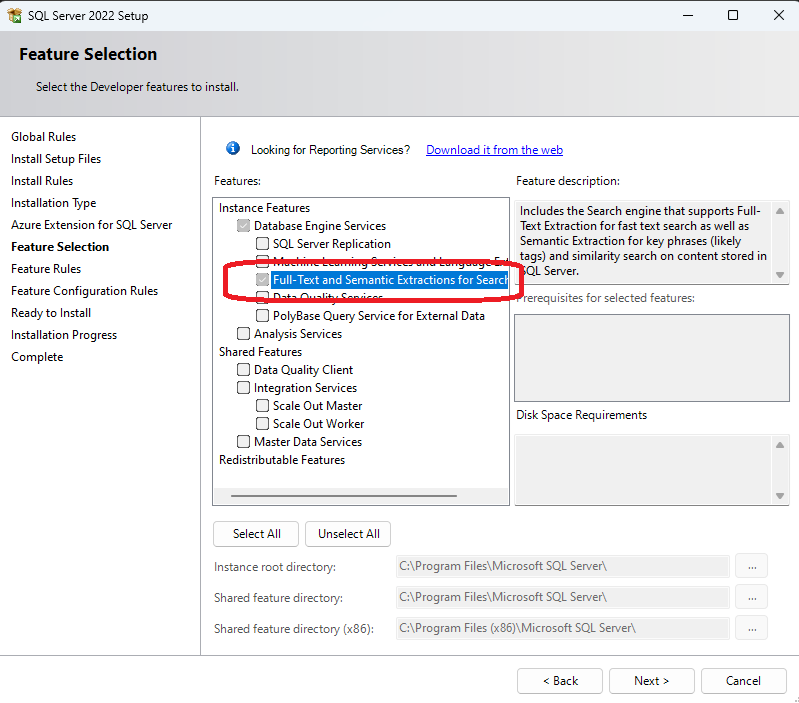This screenshot has height=703, width=799.
Task: Click the Shared feature directory (x86) field
Action: (563, 629)
